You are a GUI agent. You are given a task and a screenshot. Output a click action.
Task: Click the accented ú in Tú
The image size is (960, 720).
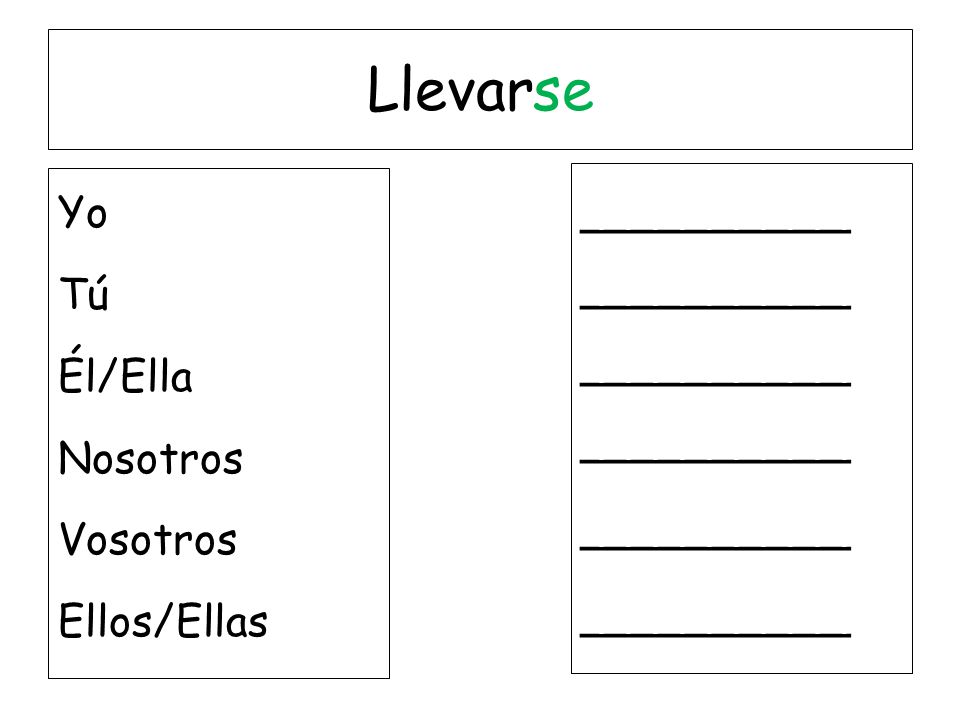coord(97,294)
